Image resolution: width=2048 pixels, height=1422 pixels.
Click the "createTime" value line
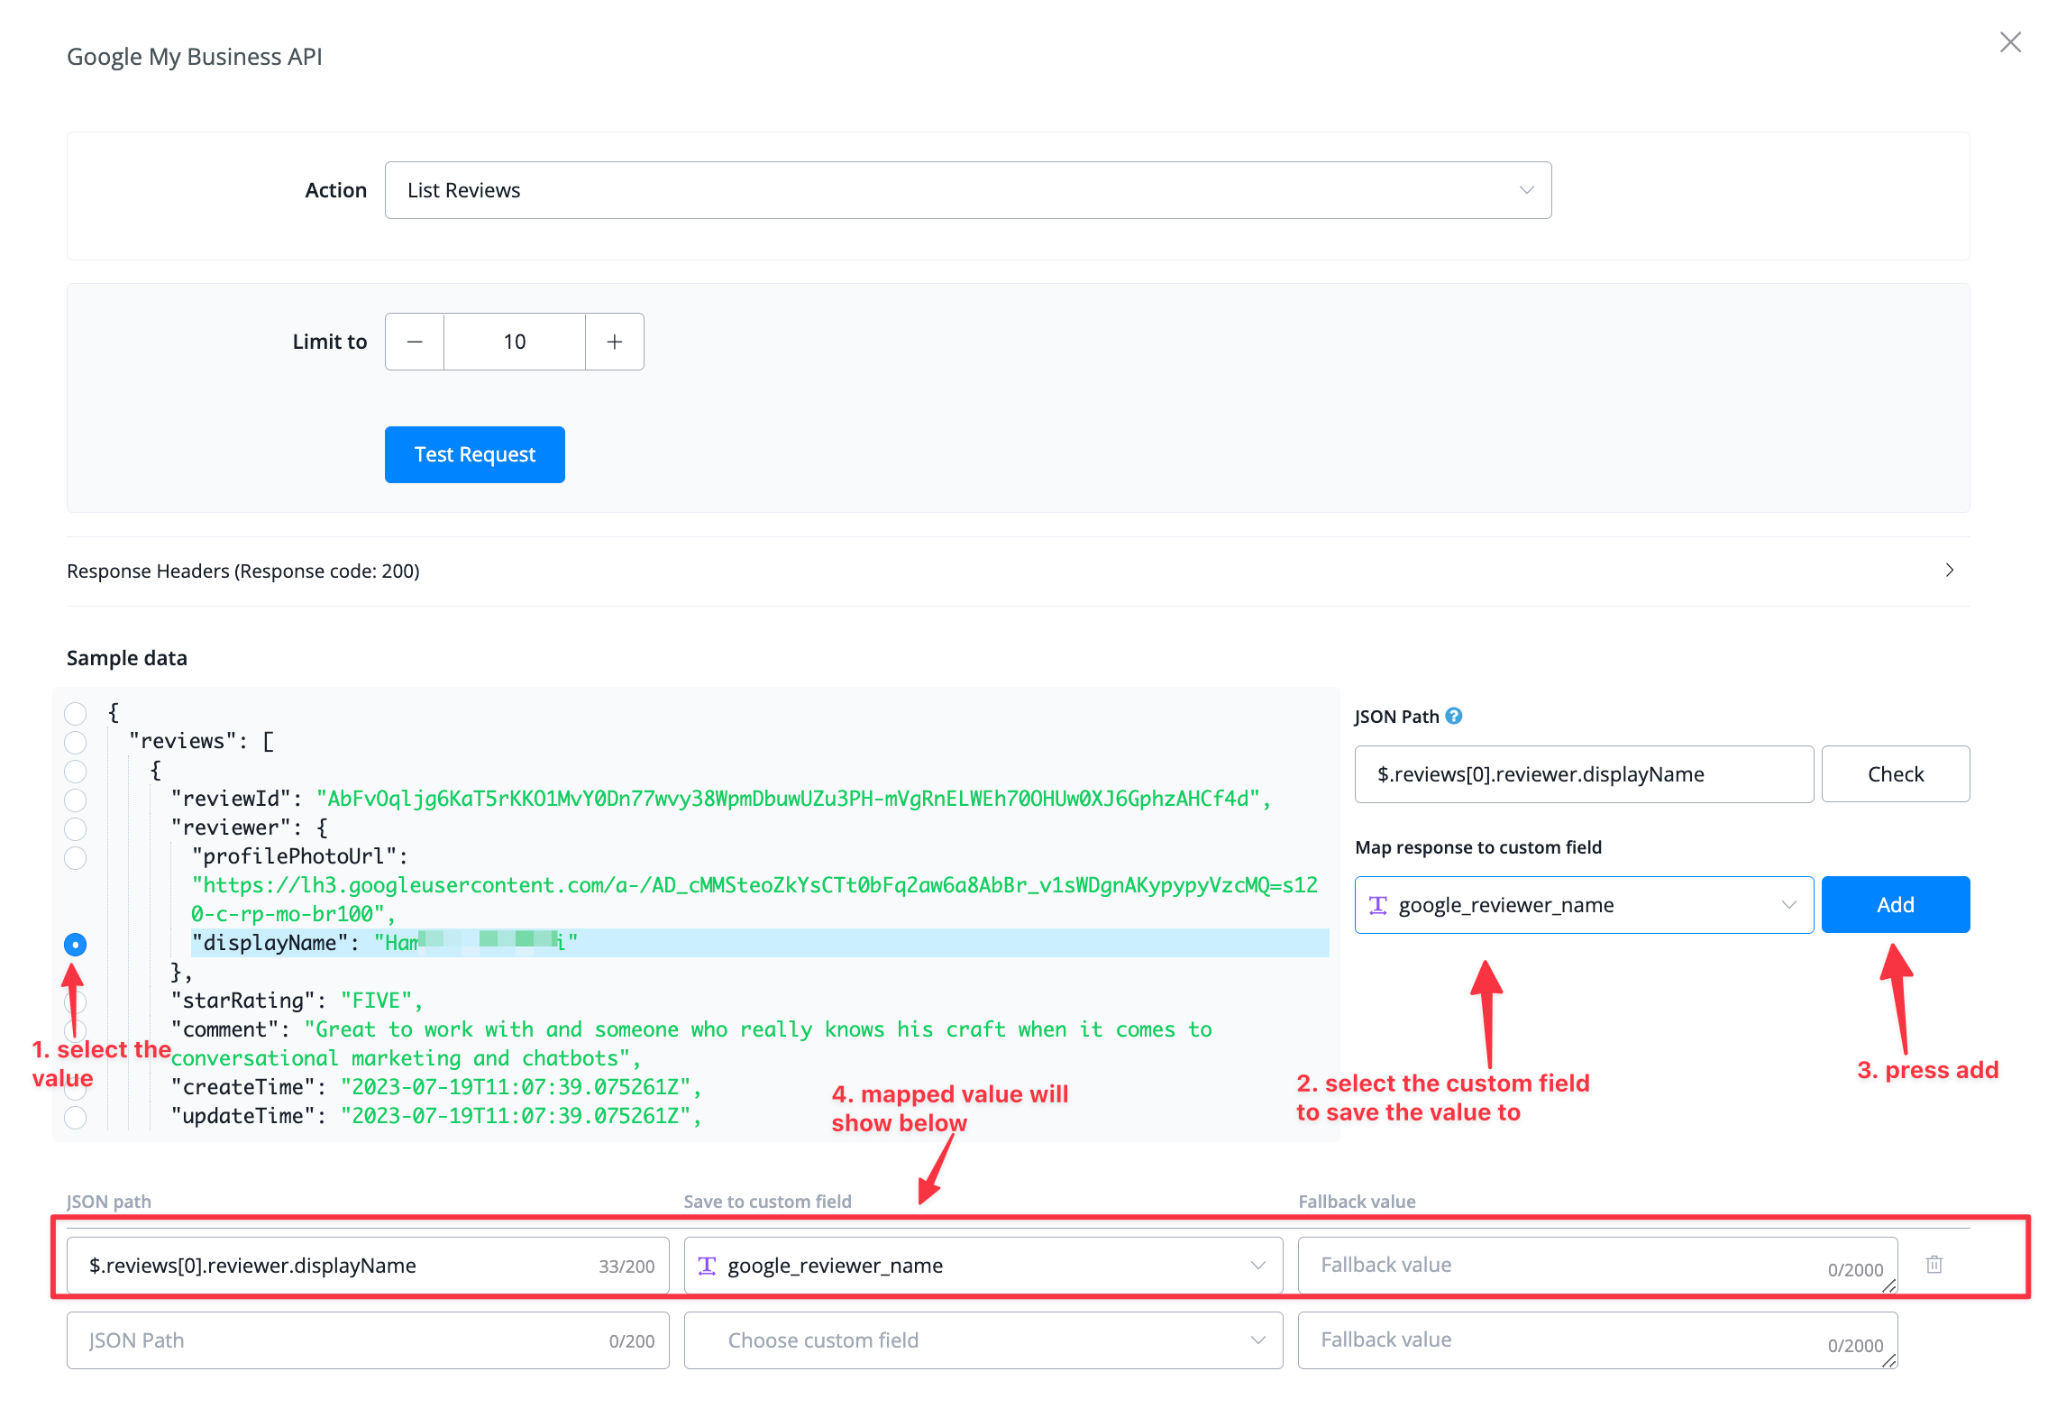click(436, 1088)
